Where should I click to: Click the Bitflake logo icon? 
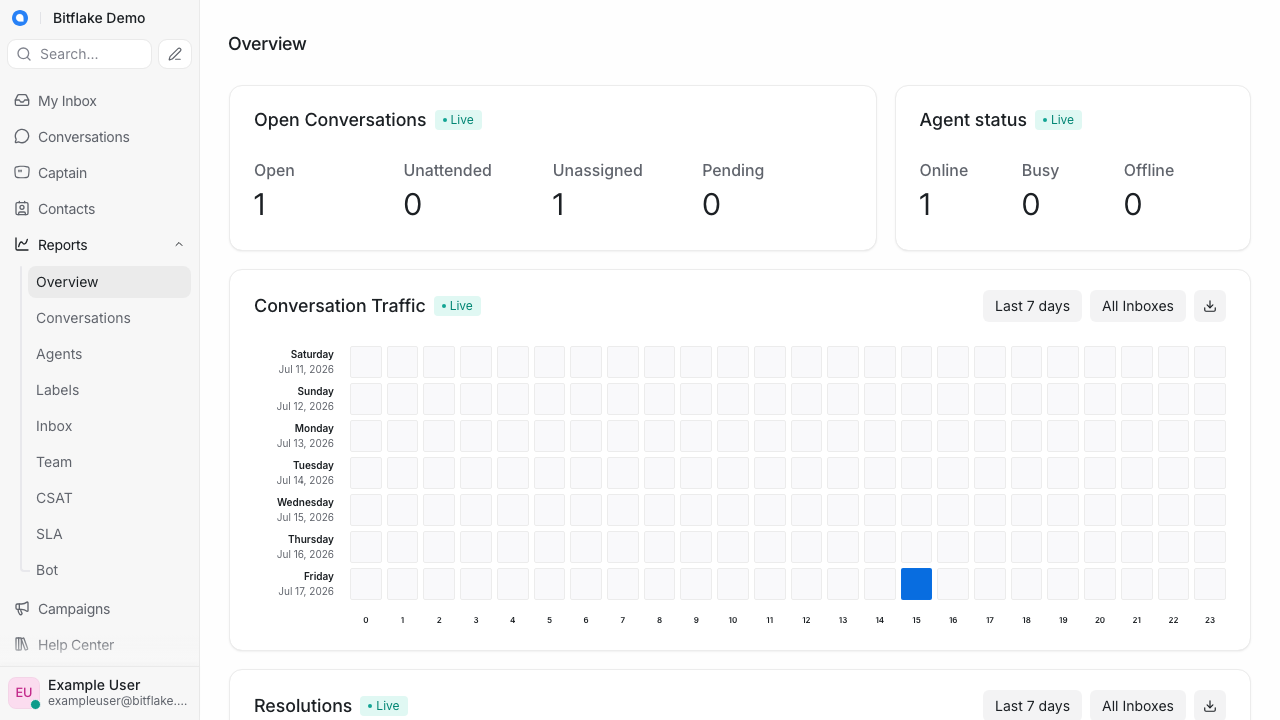coord(20,18)
